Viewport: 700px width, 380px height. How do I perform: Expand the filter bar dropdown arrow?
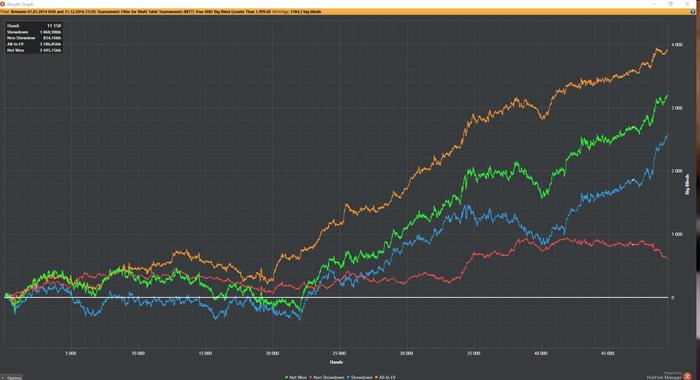(692, 12)
